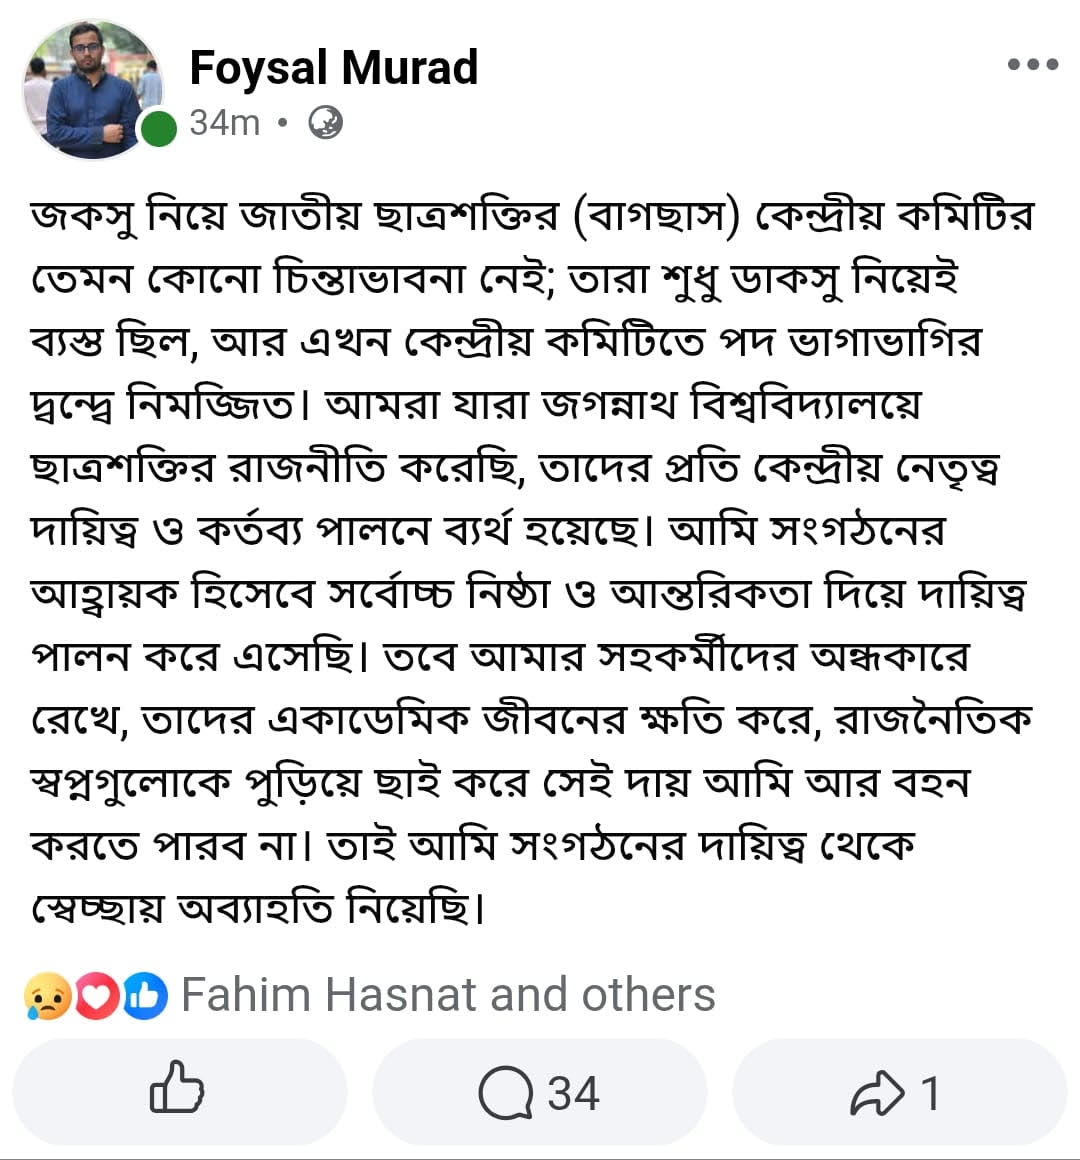Open the post options three-dot menu
The height and width of the screenshot is (1160, 1080).
1032,65
